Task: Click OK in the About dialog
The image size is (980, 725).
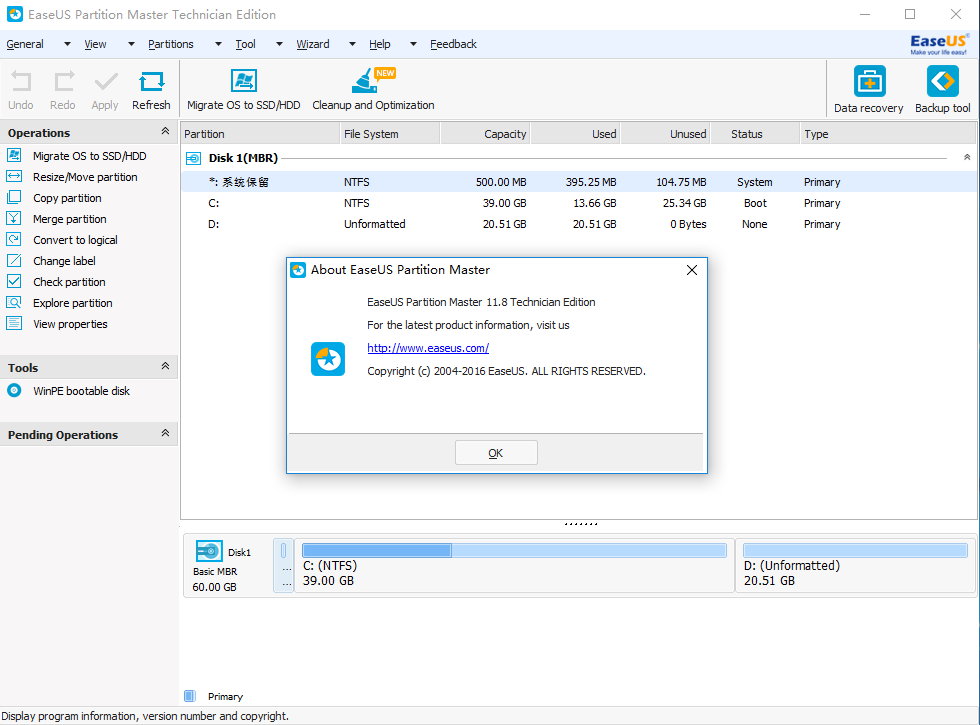Action: (496, 452)
